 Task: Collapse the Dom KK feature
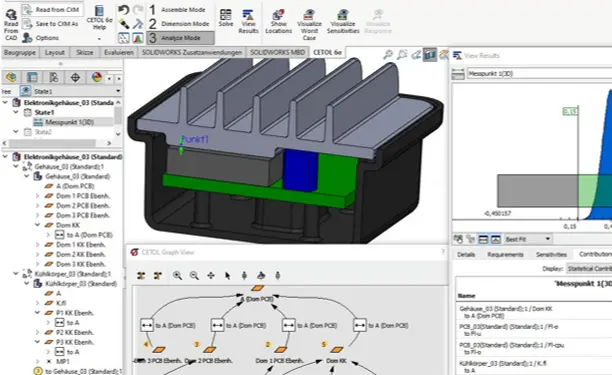tap(37, 225)
